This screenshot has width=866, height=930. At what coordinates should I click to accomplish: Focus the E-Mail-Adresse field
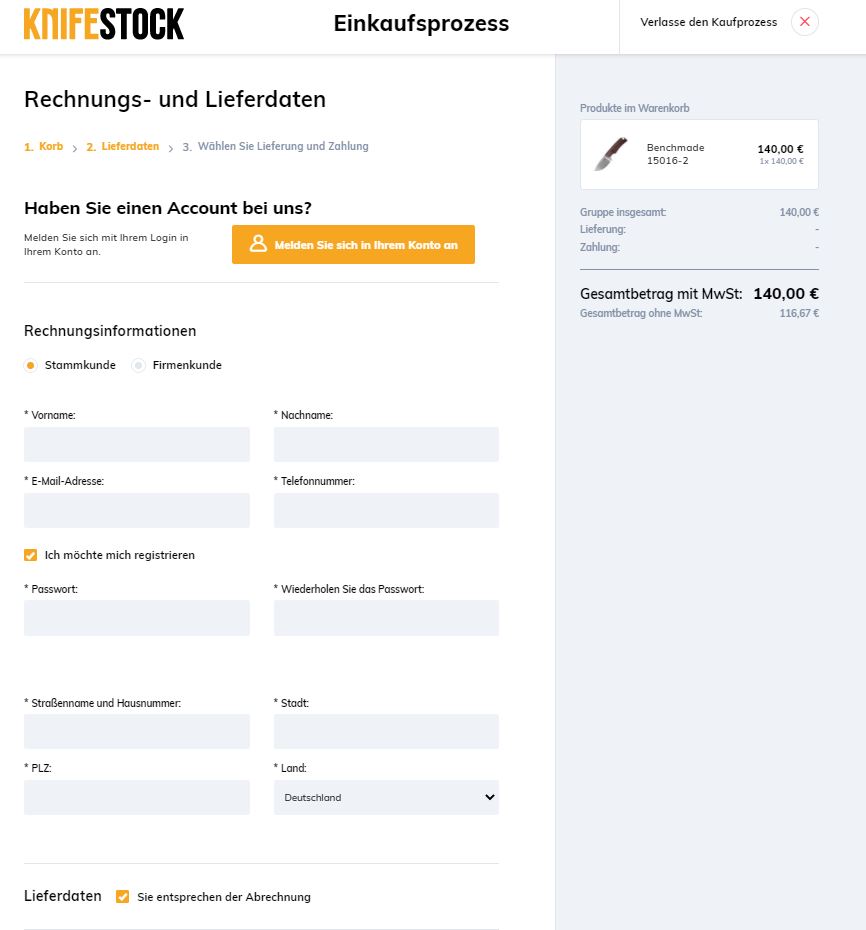pyautogui.click(x=137, y=510)
